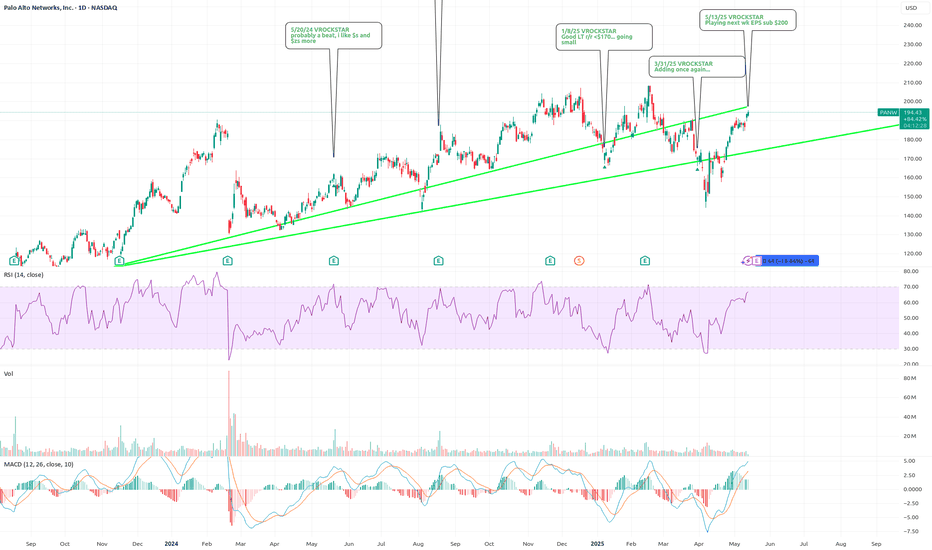This screenshot has width=932, height=550.
Task: Click the February 2025 earnings E marker
Action: point(645,260)
